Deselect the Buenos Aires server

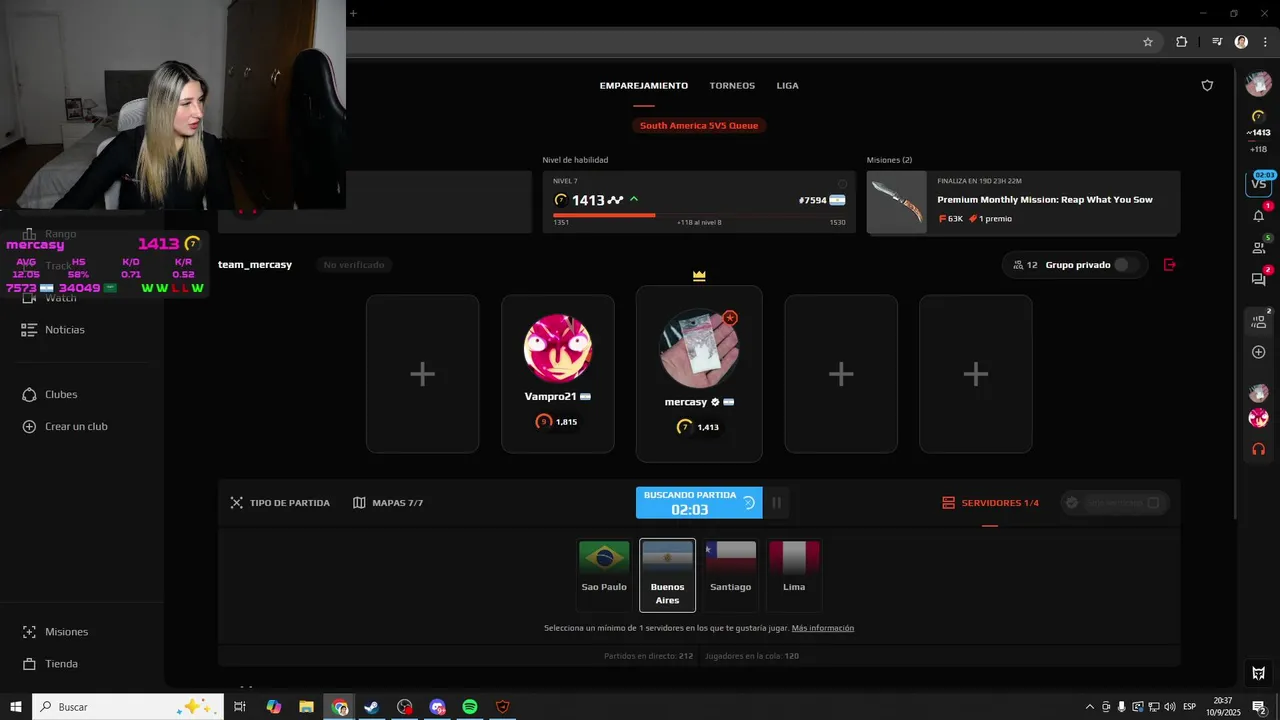[667, 575]
